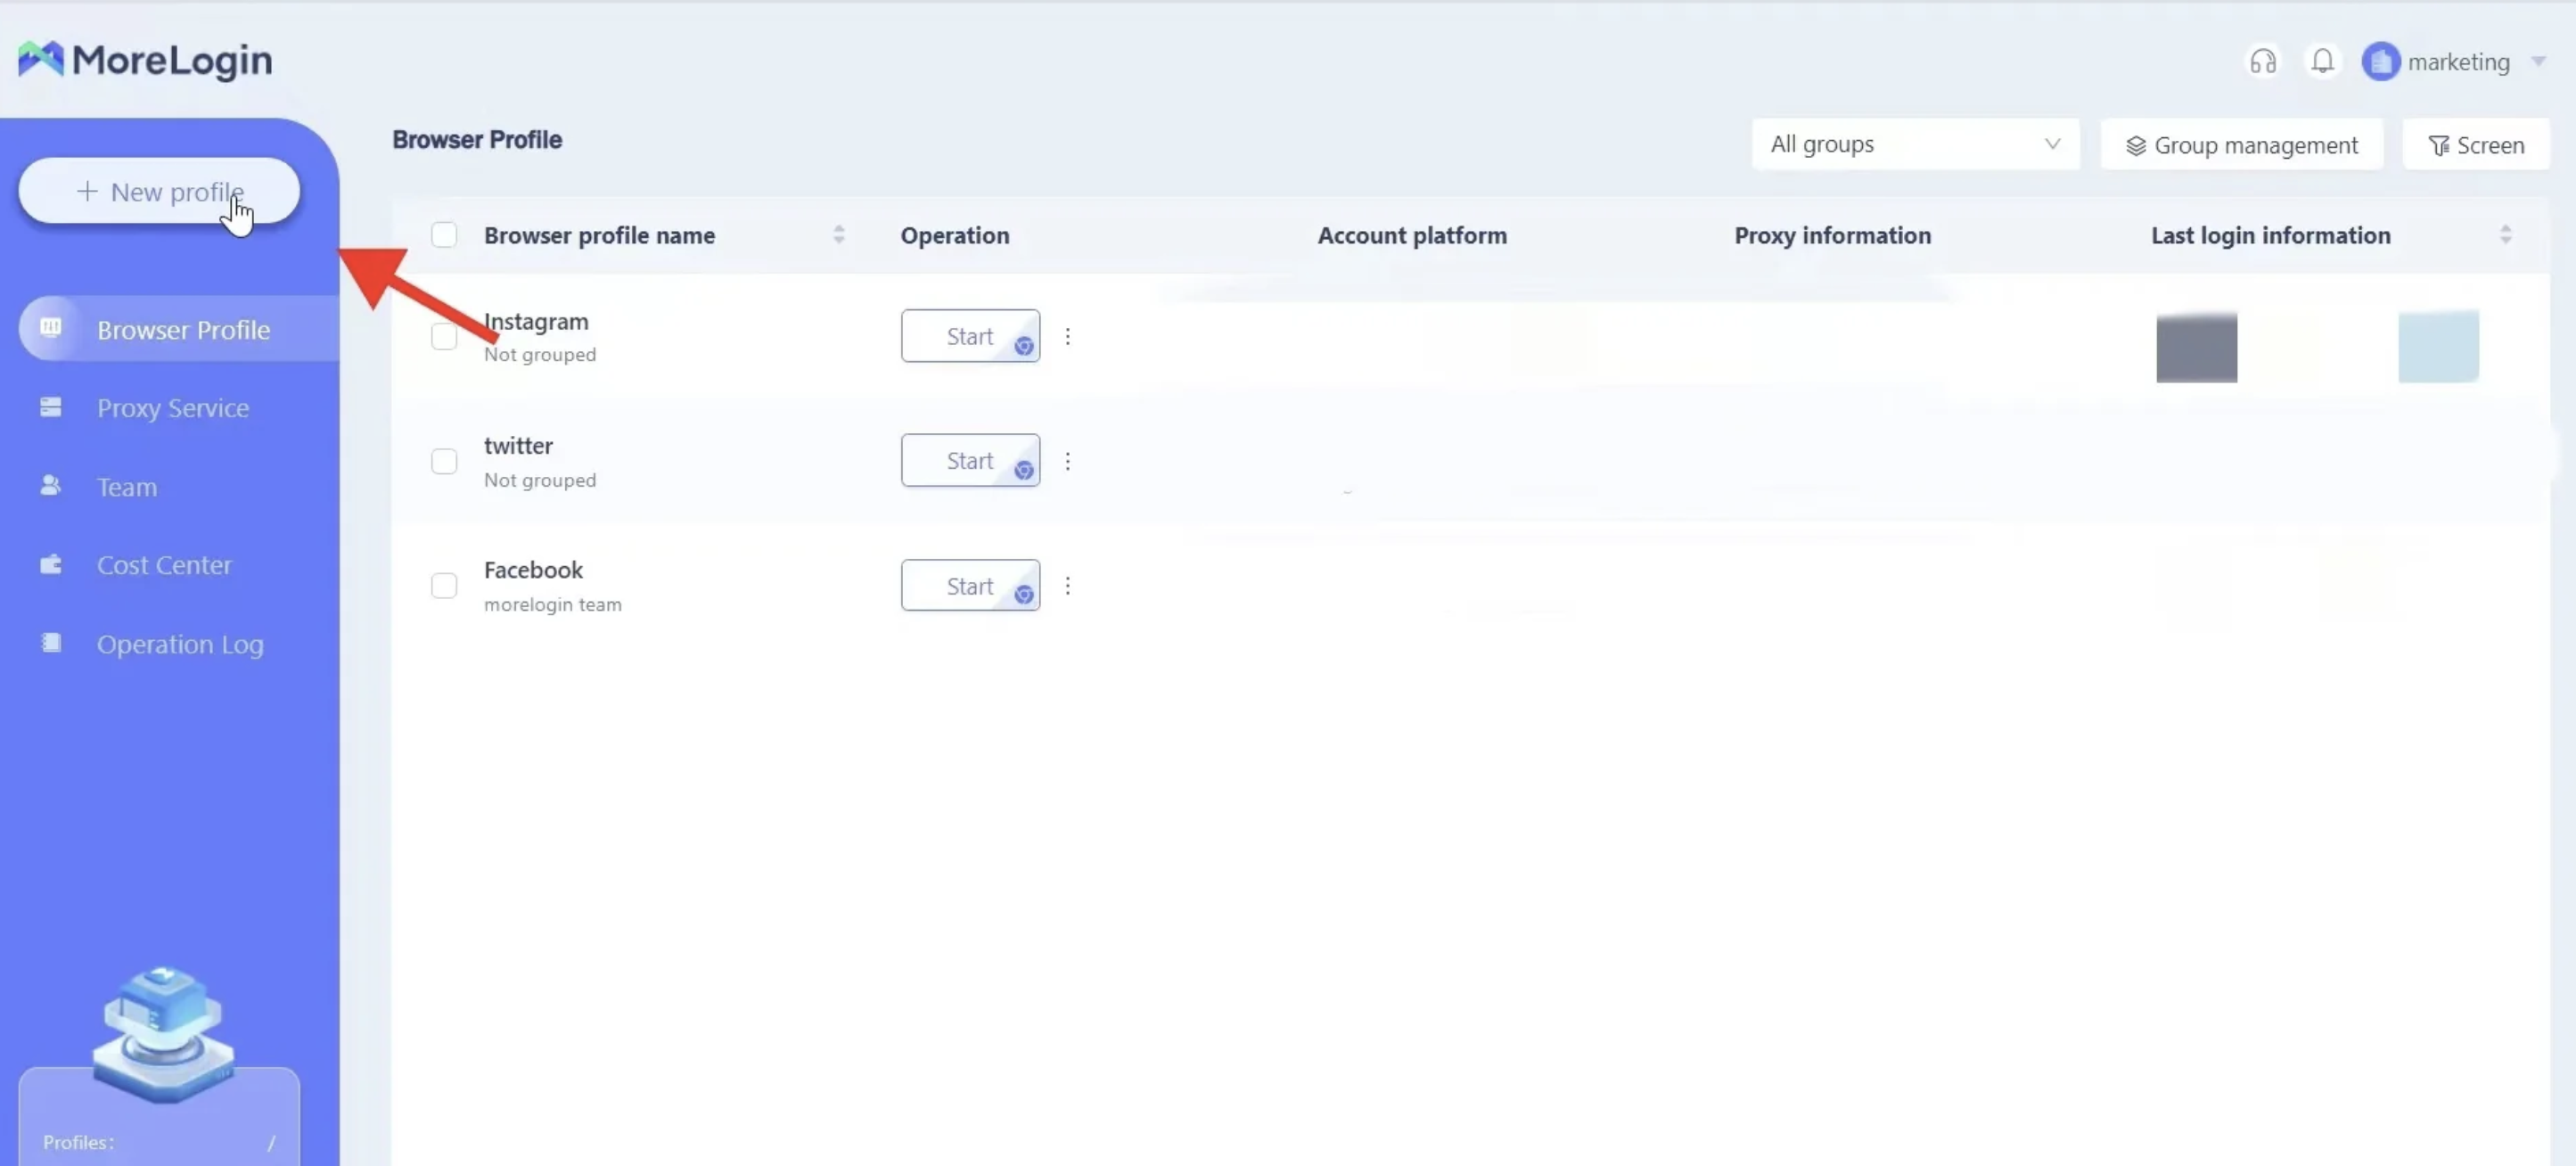Open more options for Instagram profile
The height and width of the screenshot is (1166, 2576).
(1067, 336)
